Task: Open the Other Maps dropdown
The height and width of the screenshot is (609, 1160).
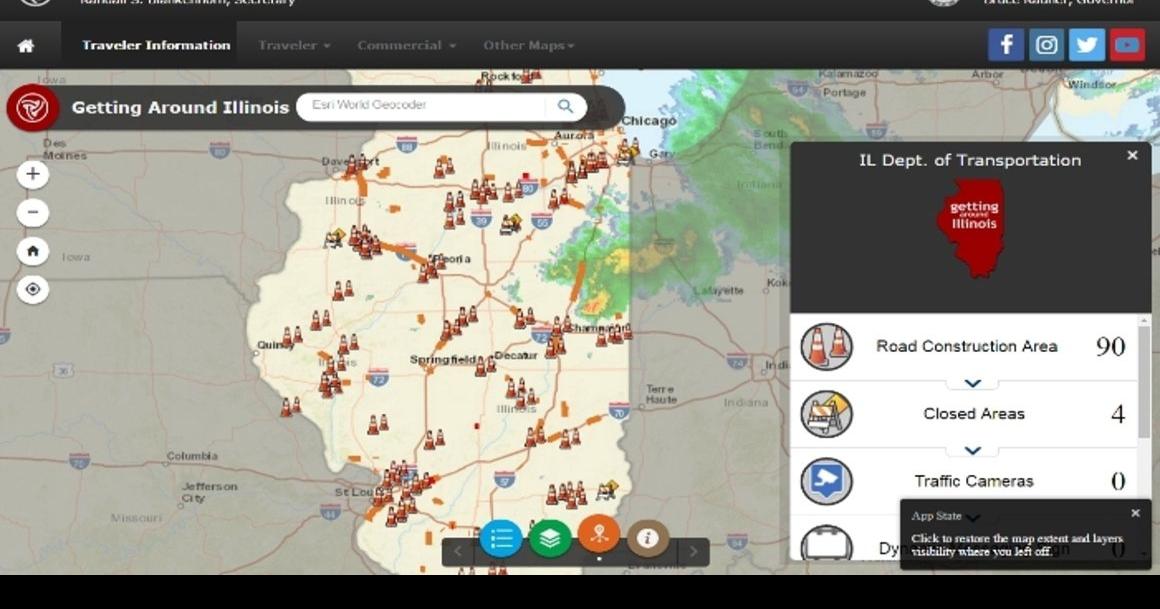Action: click(x=528, y=45)
